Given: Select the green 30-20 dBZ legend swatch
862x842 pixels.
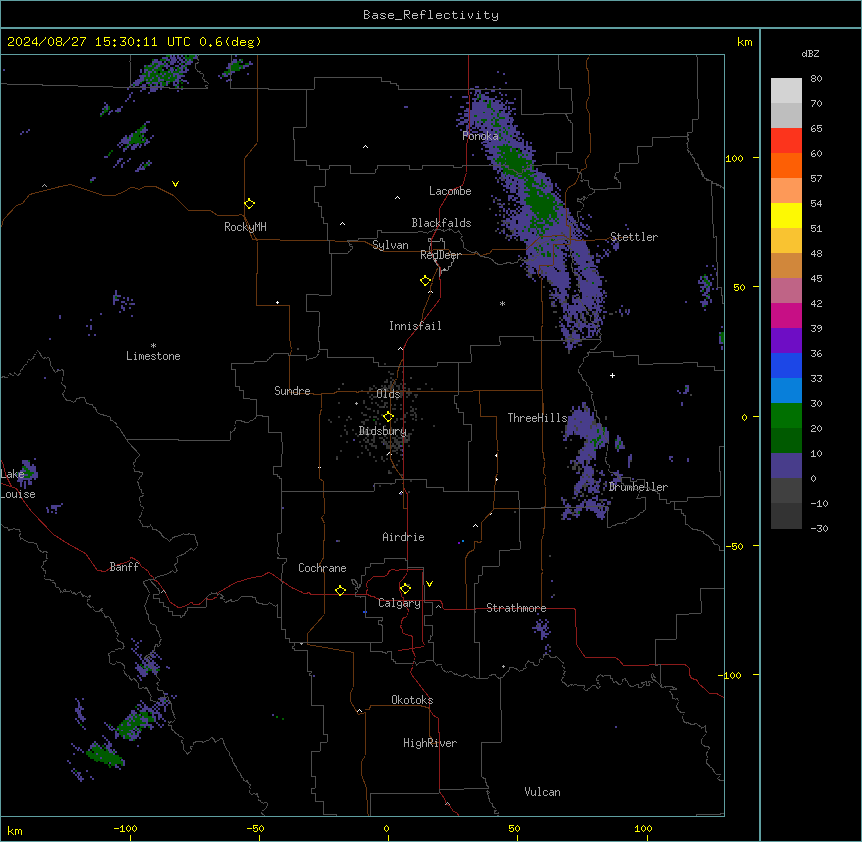Looking at the screenshot, I should click(x=786, y=416).
